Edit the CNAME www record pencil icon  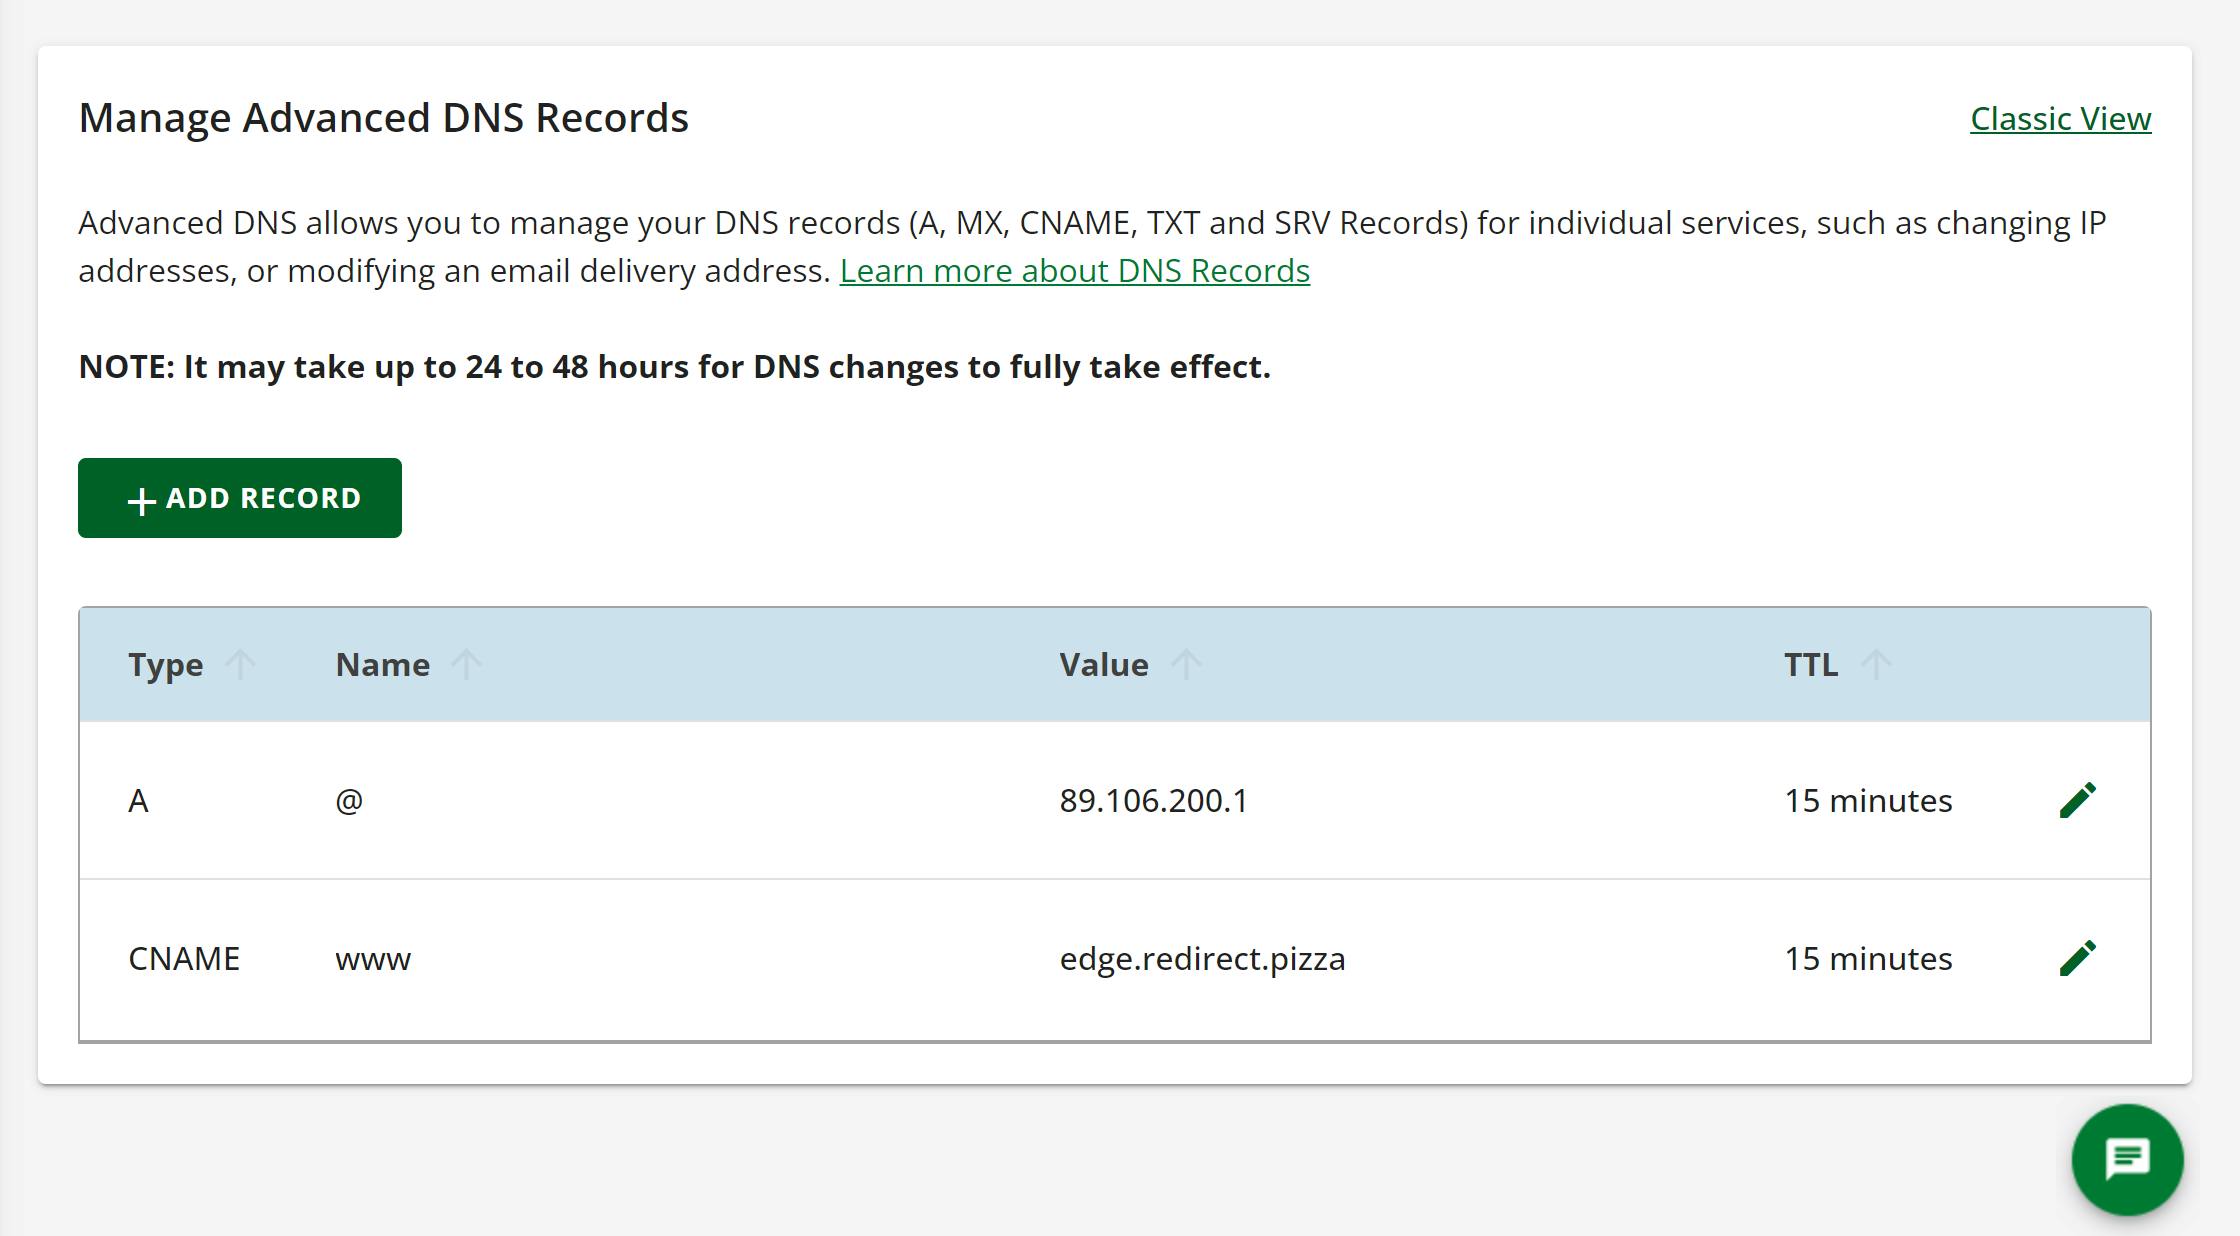point(2077,958)
